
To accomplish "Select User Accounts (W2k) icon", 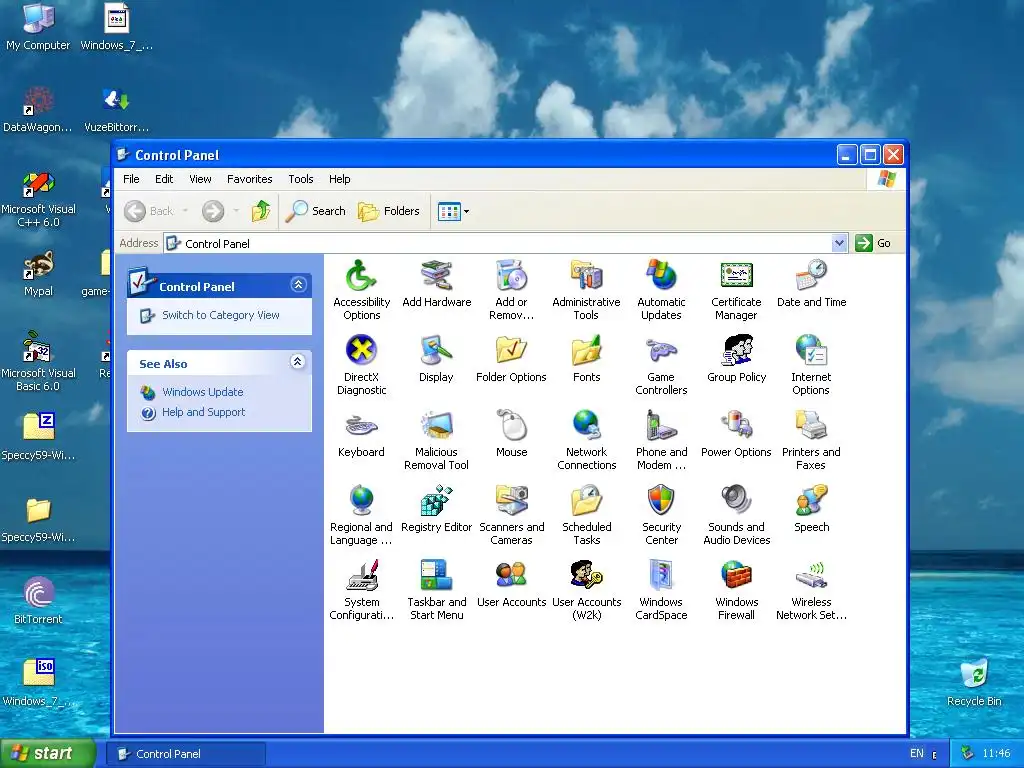I will (586, 590).
